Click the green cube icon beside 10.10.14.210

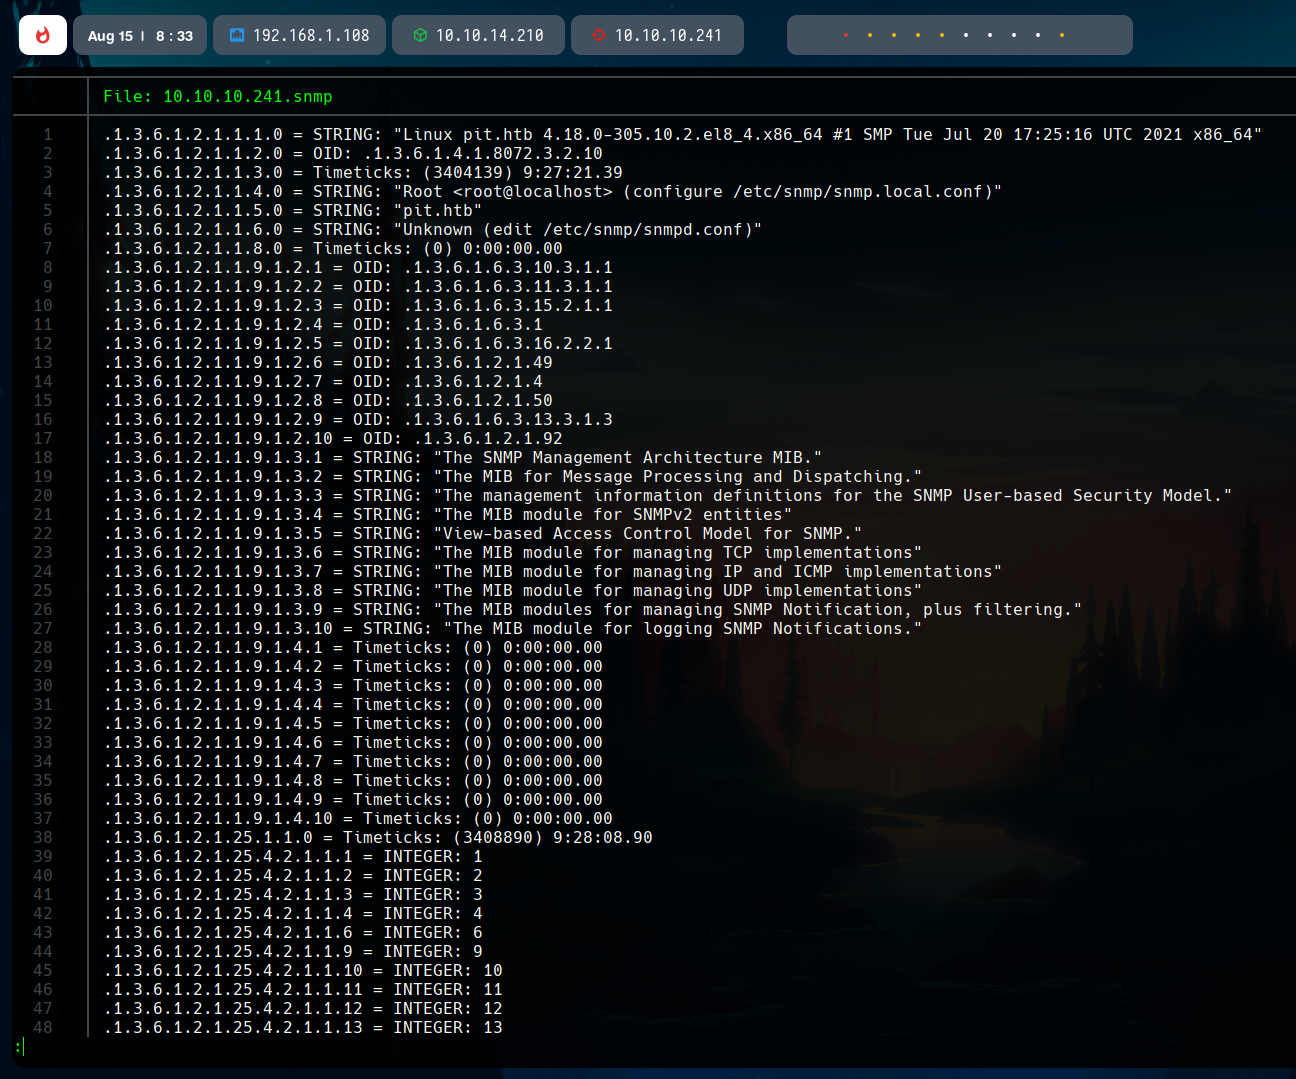click(420, 35)
